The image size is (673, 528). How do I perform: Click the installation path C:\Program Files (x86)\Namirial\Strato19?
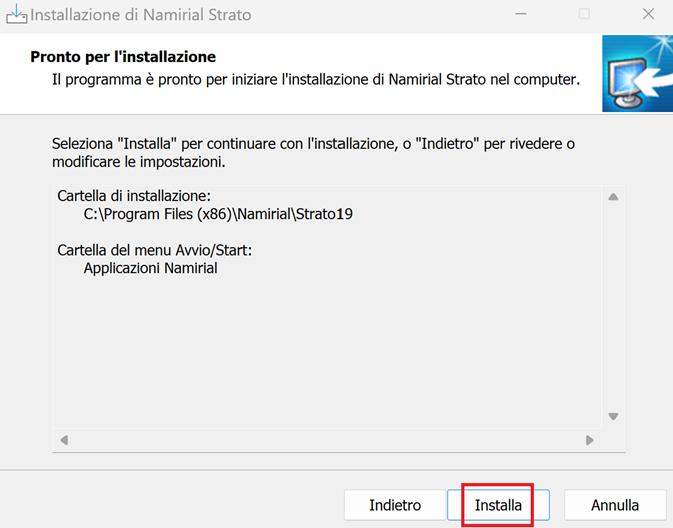tap(218, 214)
